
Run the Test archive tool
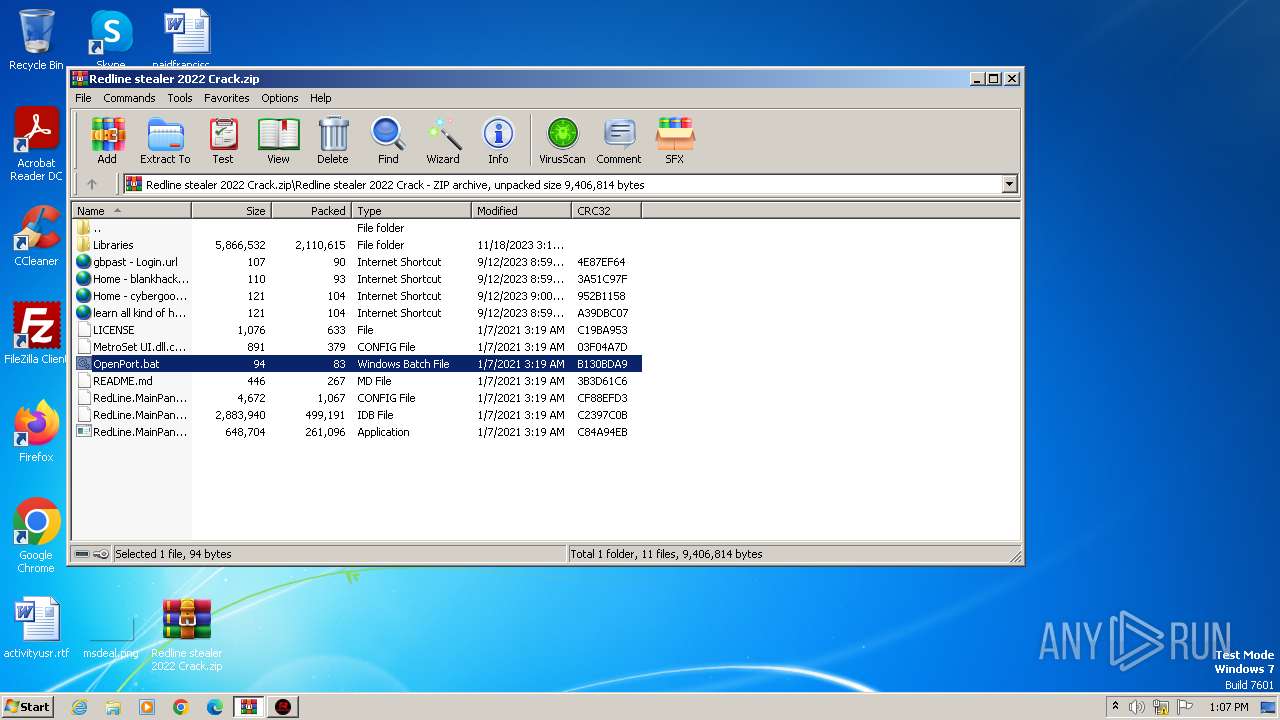pyautogui.click(x=223, y=140)
